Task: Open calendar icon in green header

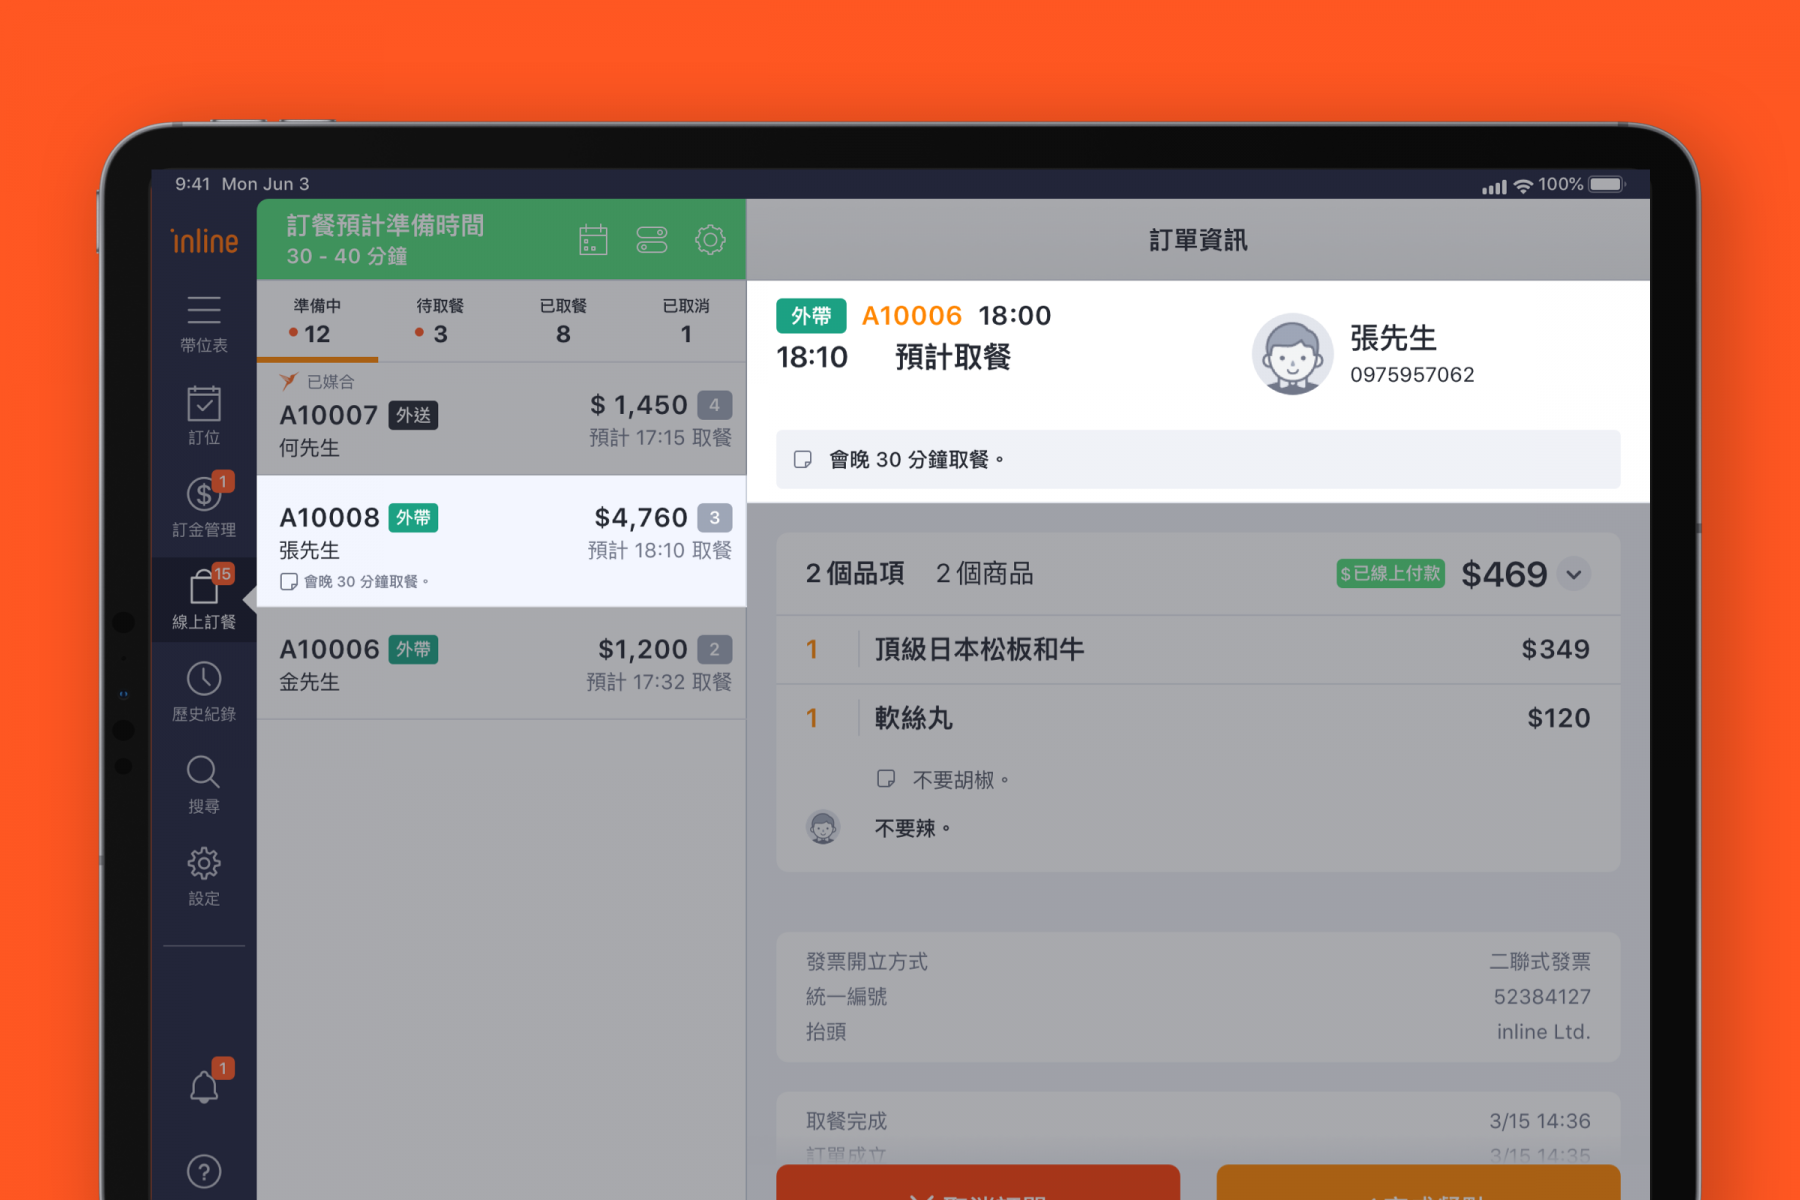Action: [593, 240]
